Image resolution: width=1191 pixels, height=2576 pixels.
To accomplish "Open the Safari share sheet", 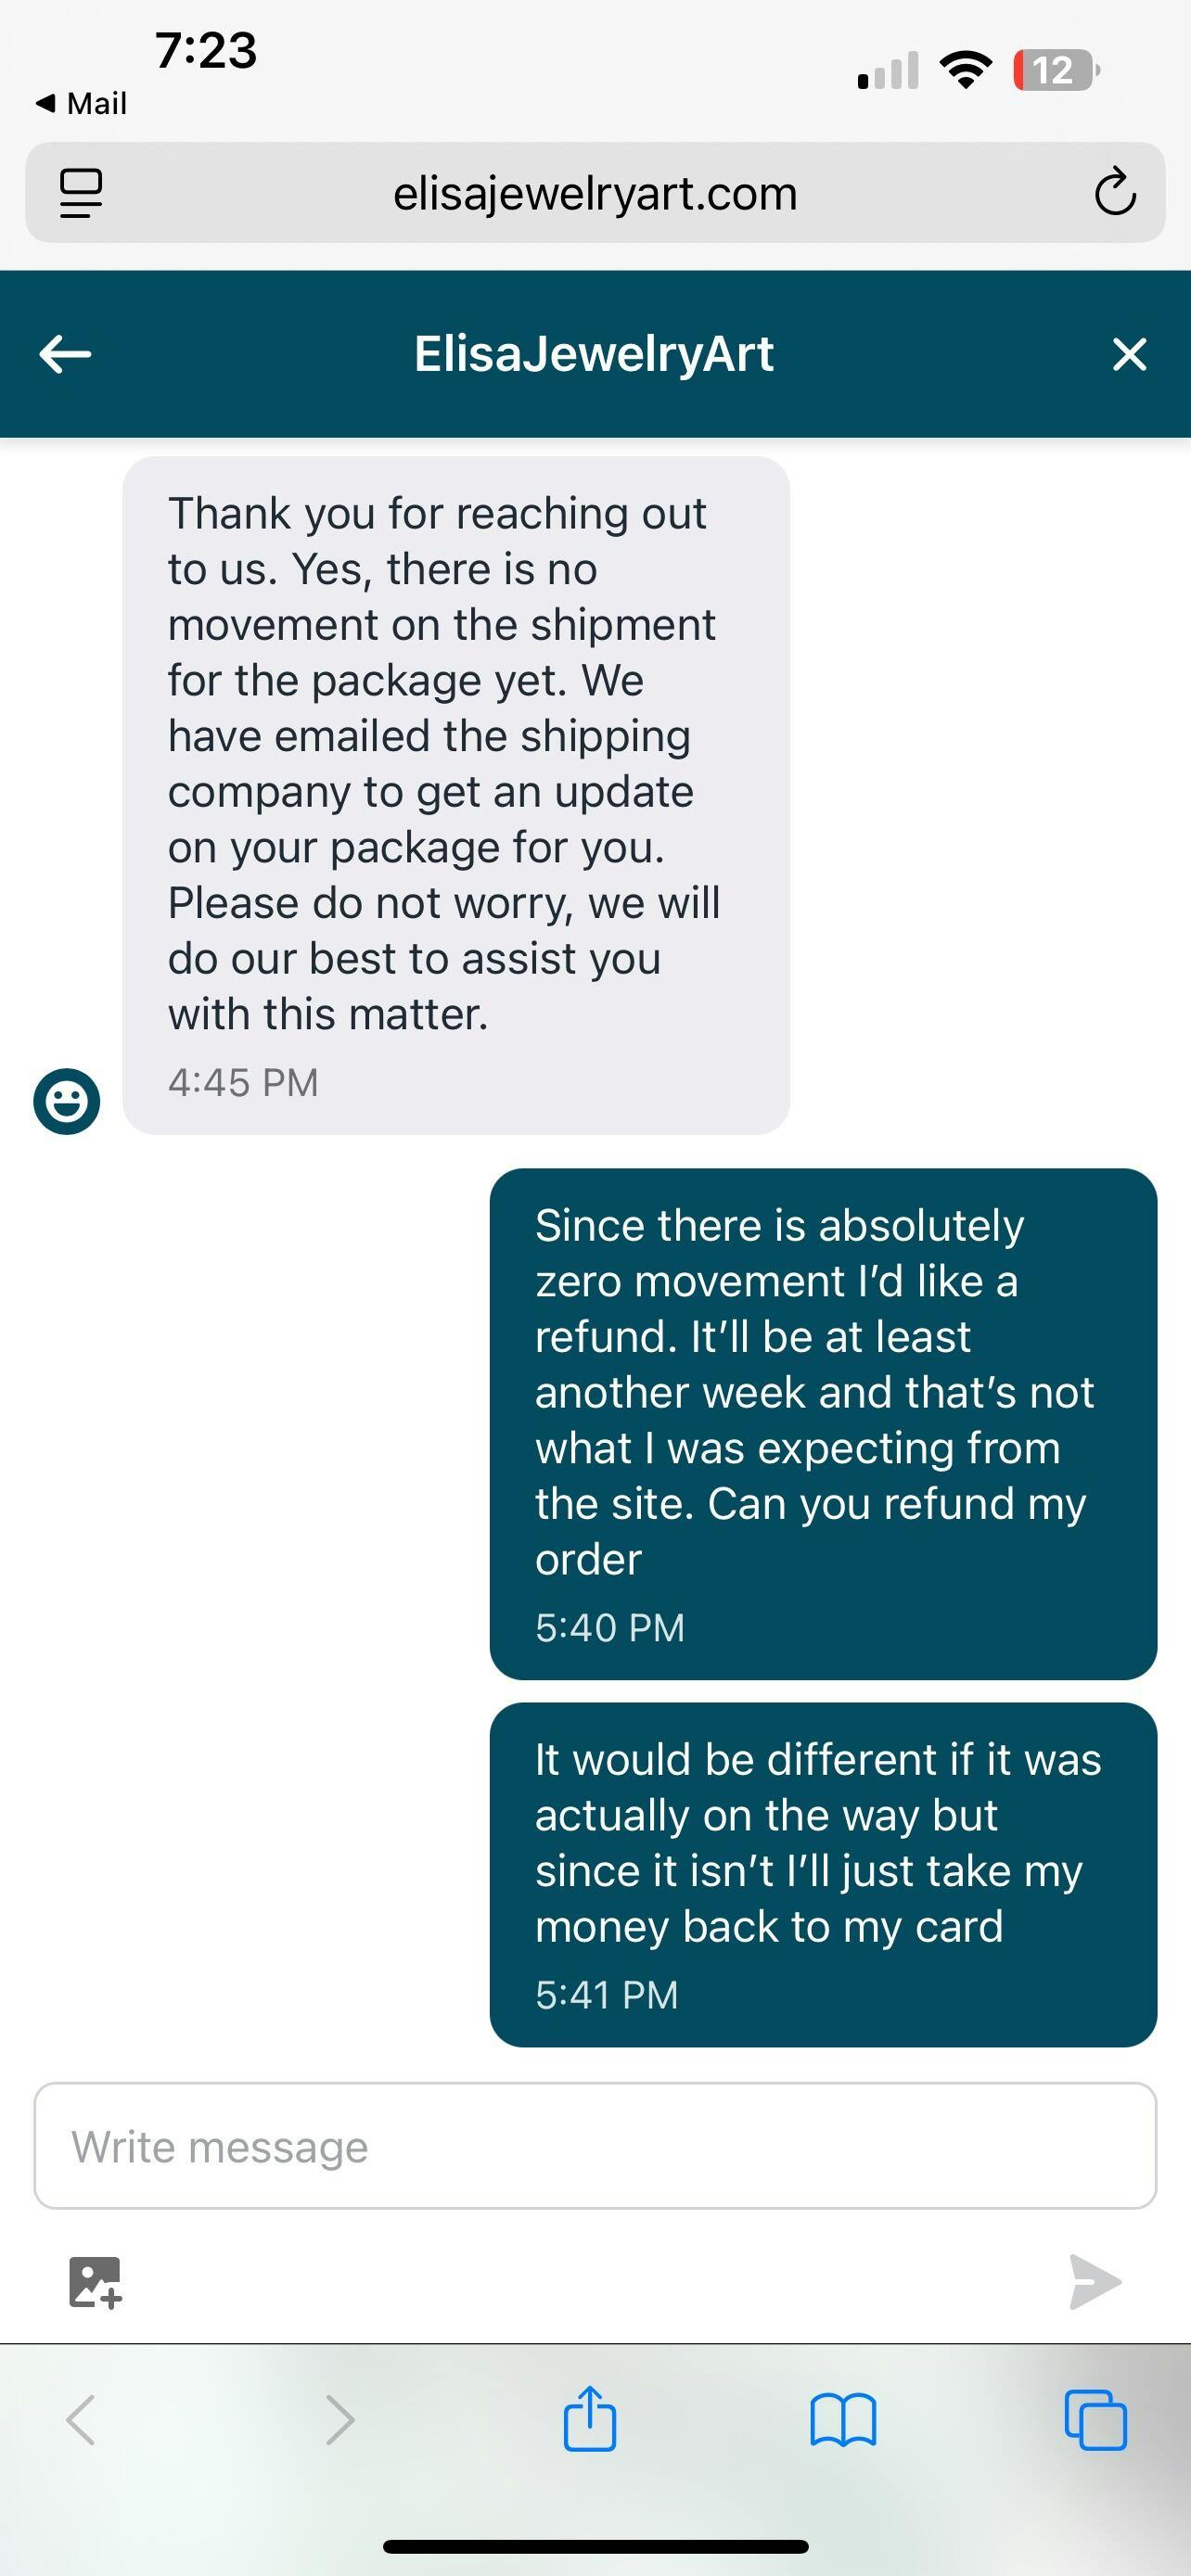I will 589,2420.
